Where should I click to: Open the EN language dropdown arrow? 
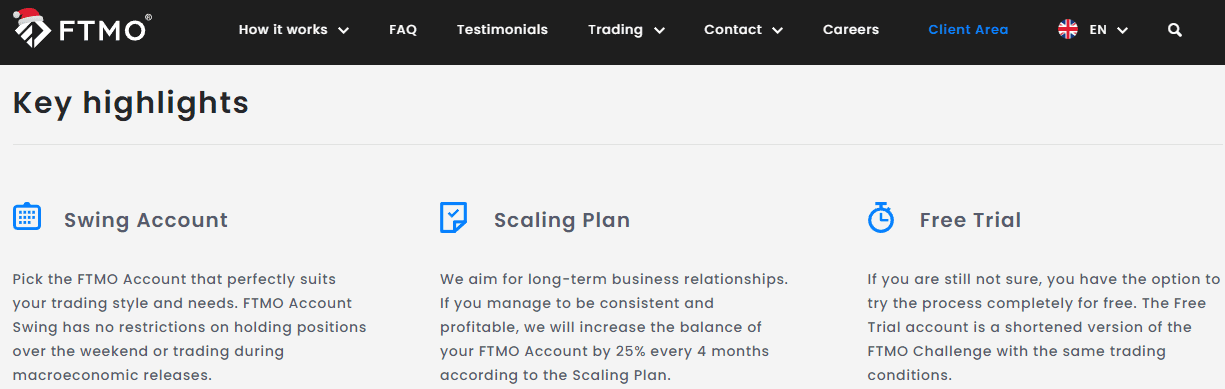click(1122, 31)
